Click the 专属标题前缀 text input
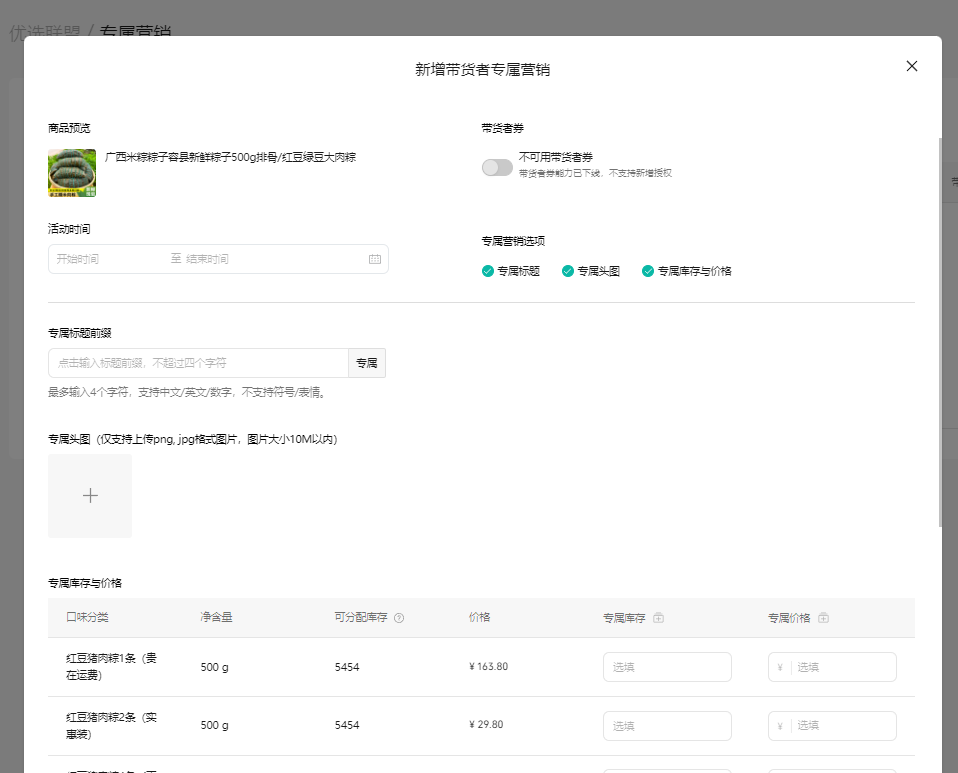 [x=198, y=363]
